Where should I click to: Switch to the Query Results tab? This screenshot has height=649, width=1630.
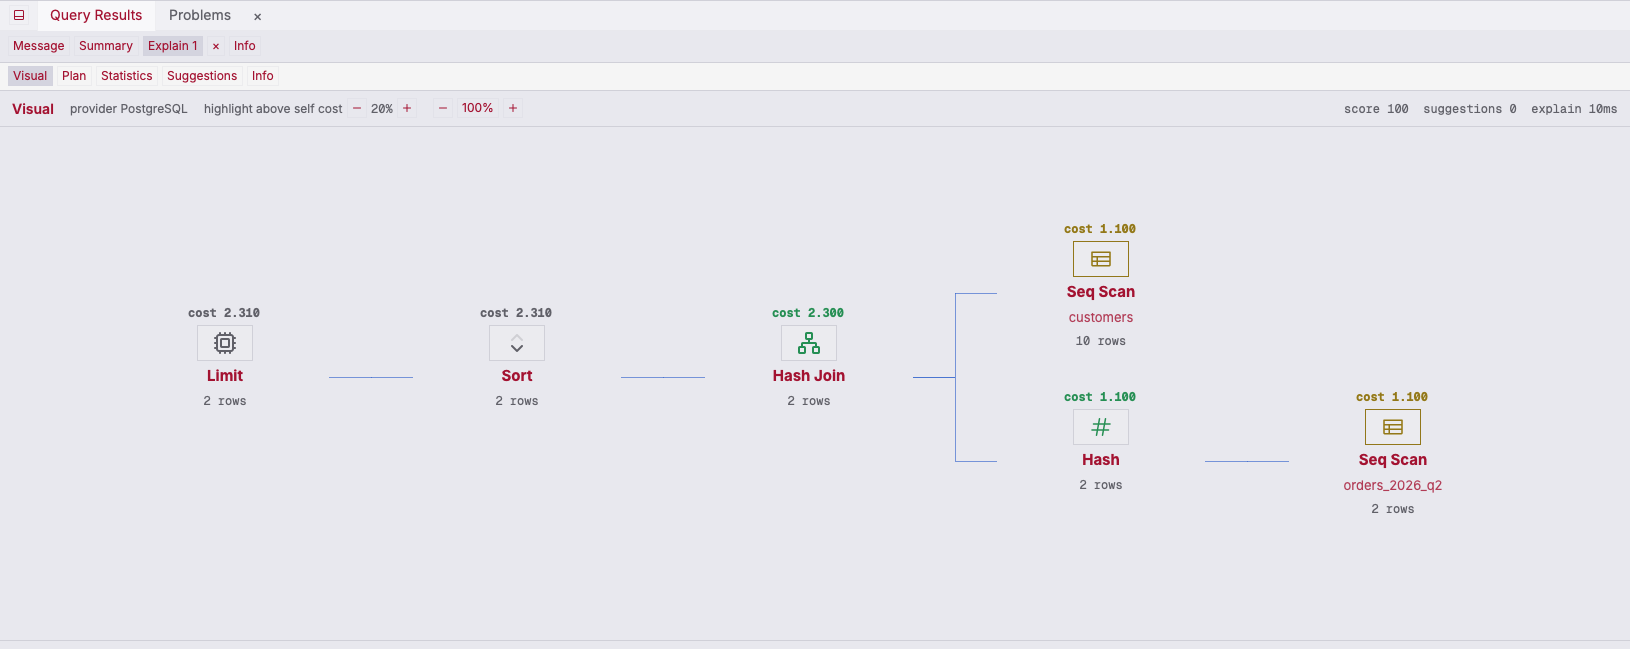click(96, 15)
